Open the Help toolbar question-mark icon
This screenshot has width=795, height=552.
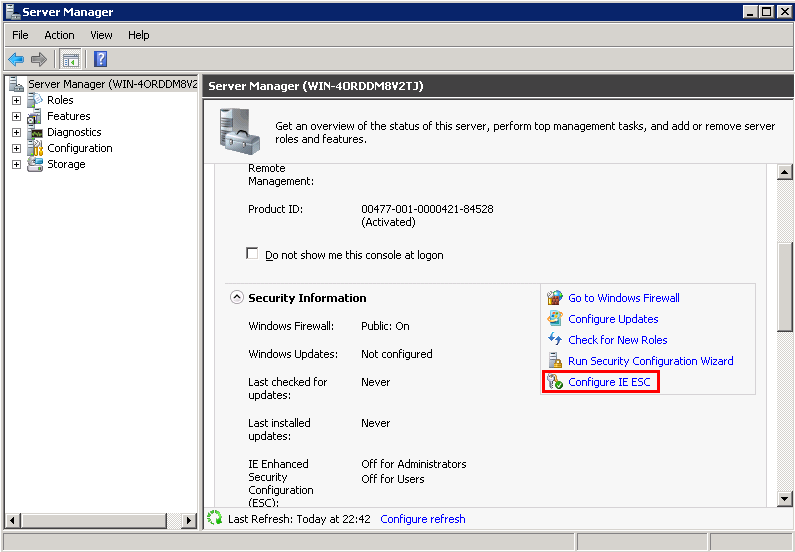pos(100,59)
